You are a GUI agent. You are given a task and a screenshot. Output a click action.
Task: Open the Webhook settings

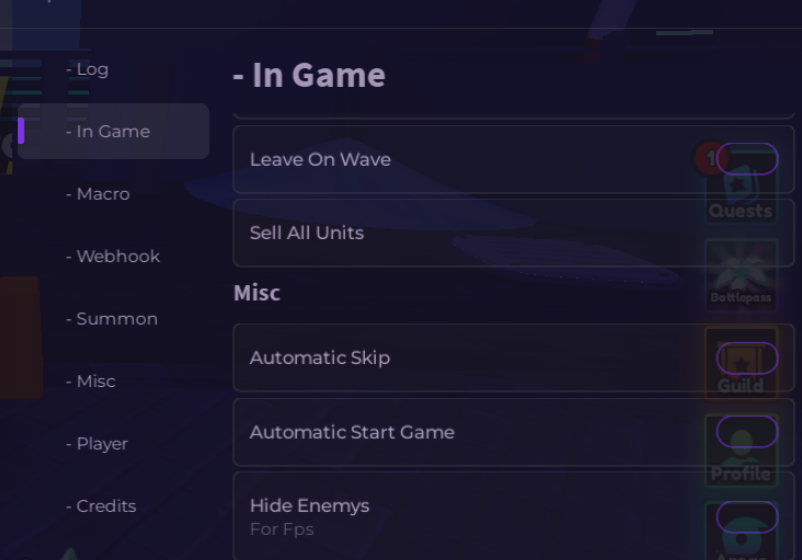pyautogui.click(x=113, y=256)
